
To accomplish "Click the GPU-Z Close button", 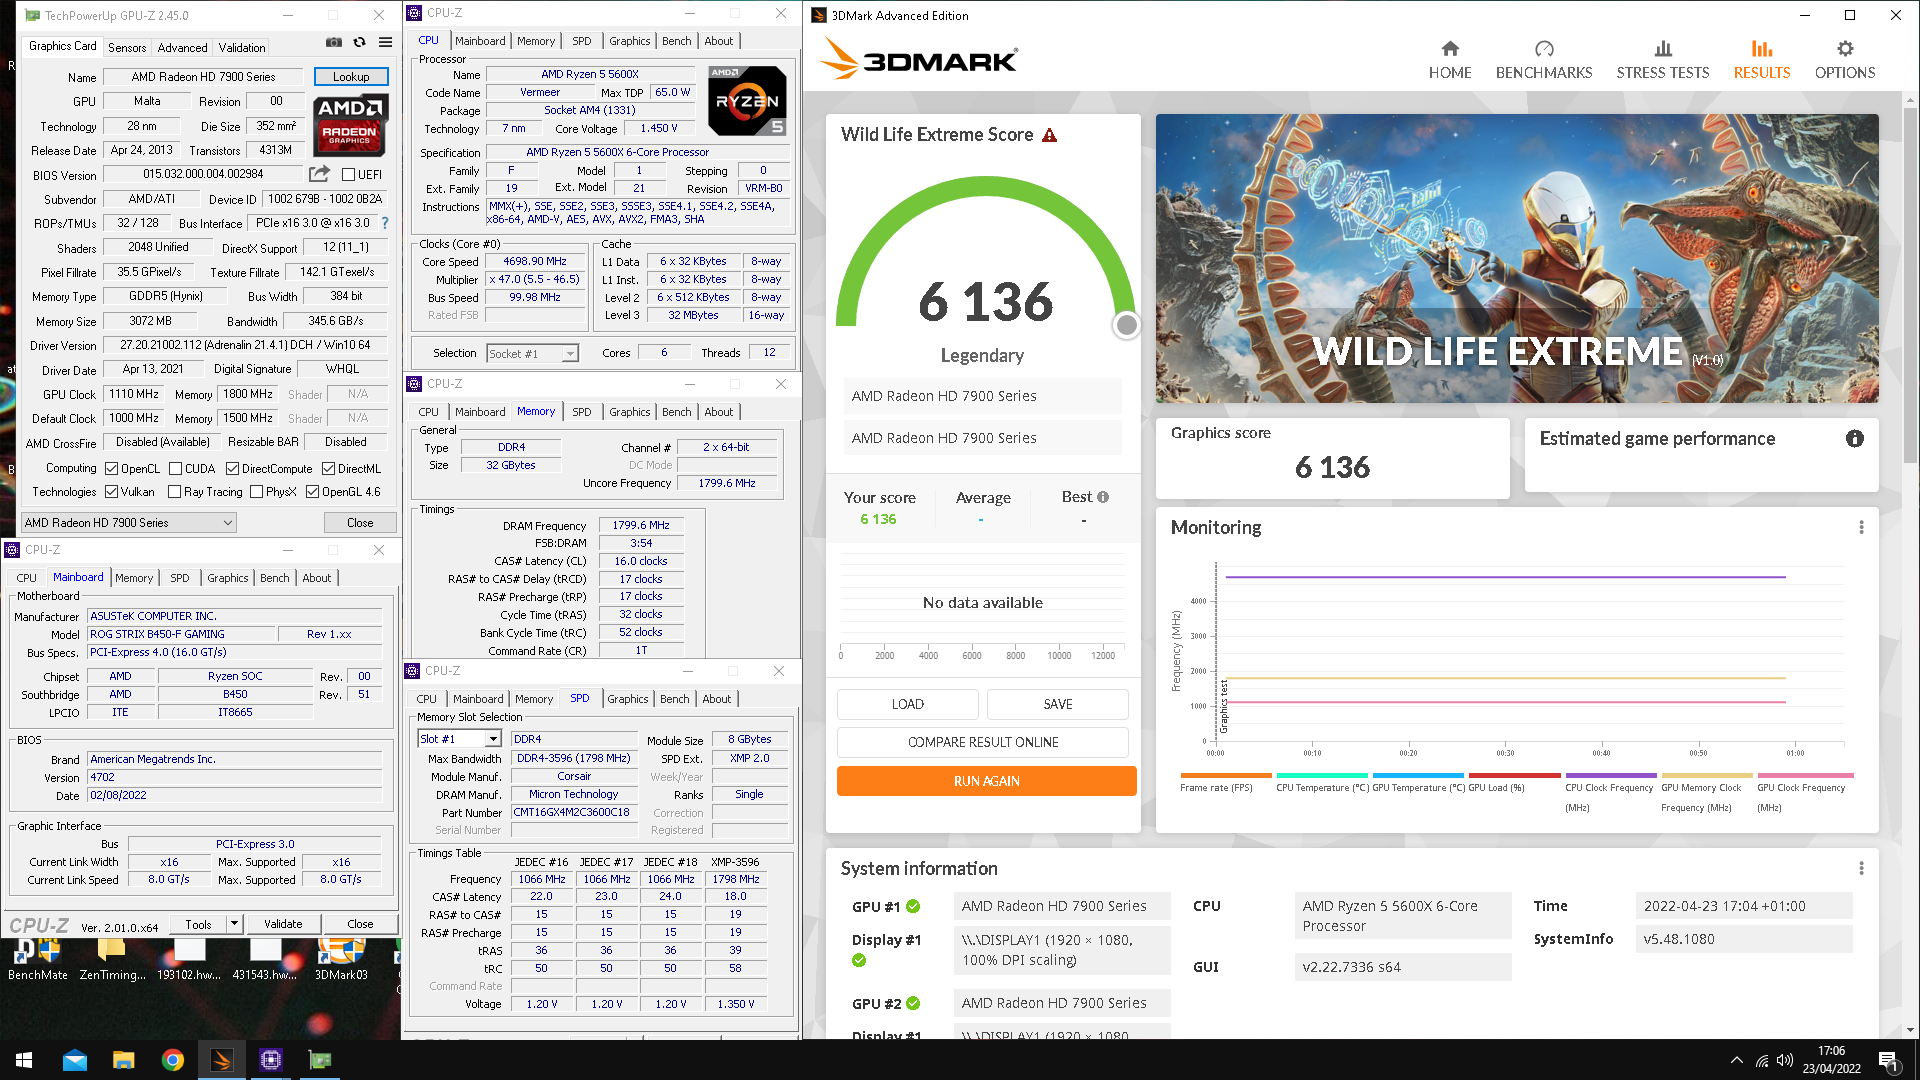I will pyautogui.click(x=360, y=523).
